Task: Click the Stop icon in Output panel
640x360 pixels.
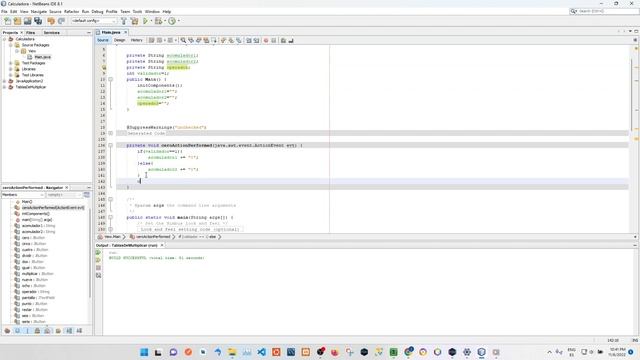Action: coord(98,268)
